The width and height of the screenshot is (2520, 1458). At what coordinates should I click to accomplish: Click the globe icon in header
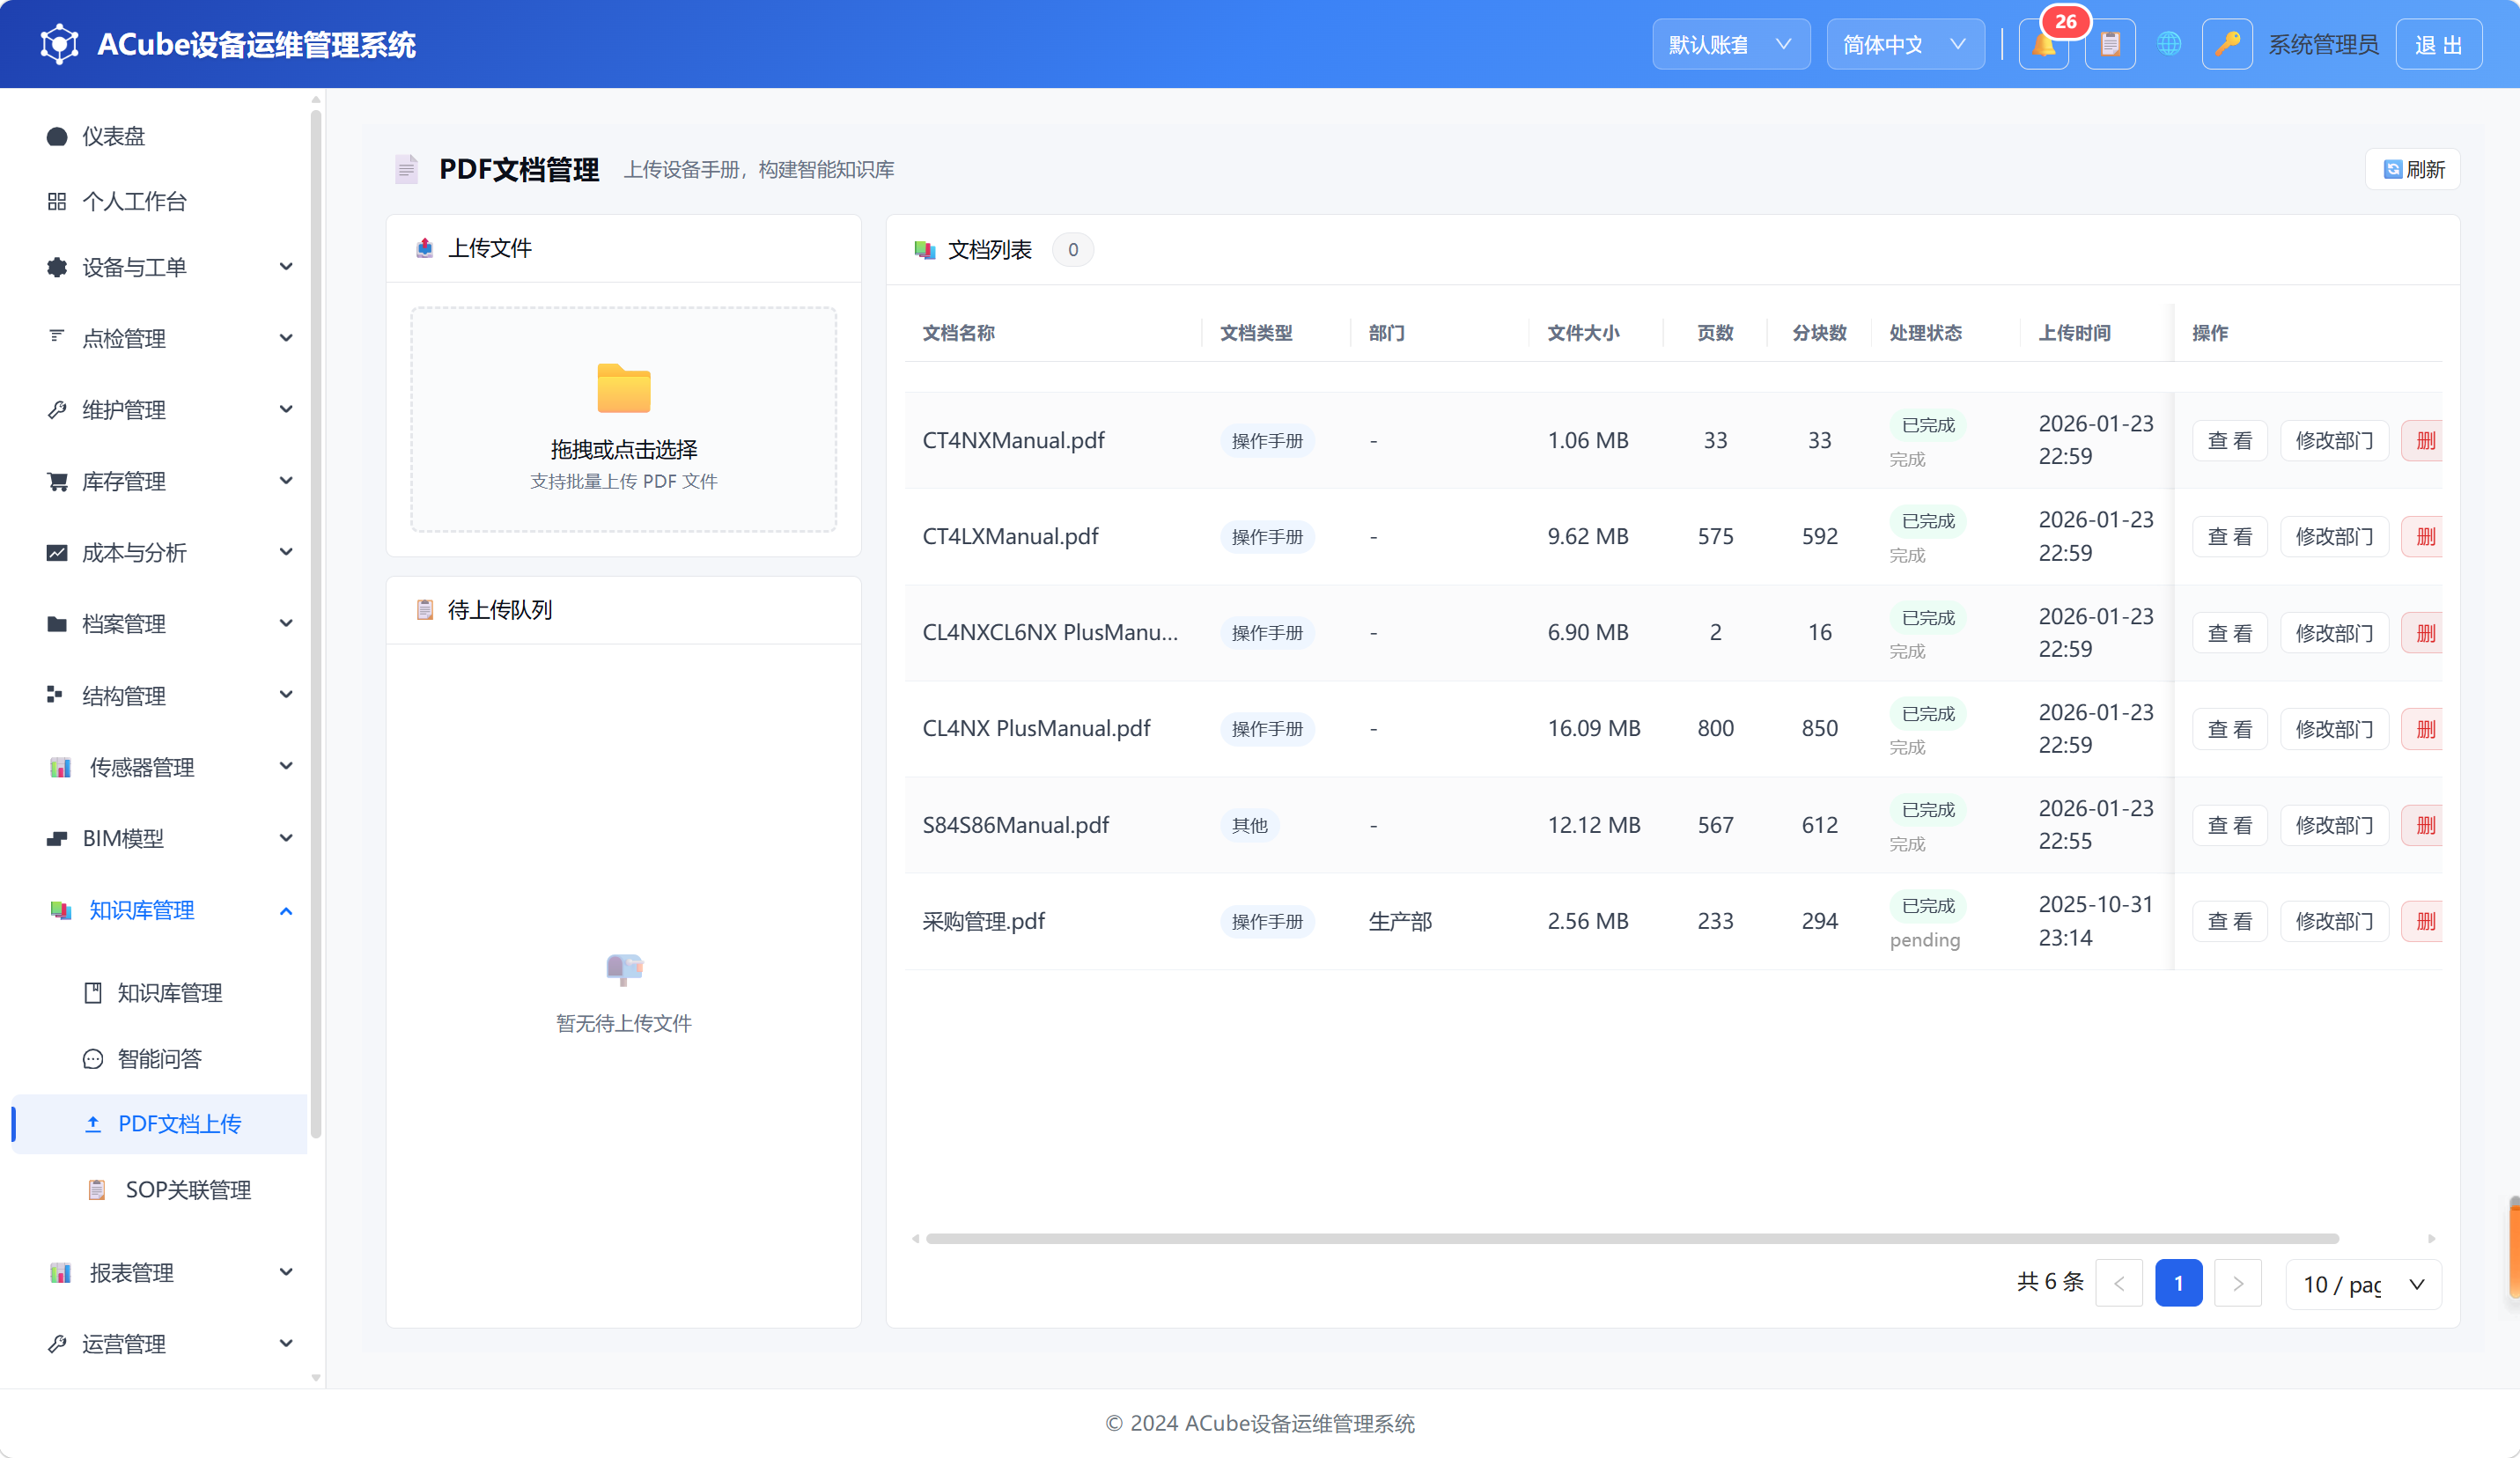pyautogui.click(x=2168, y=45)
